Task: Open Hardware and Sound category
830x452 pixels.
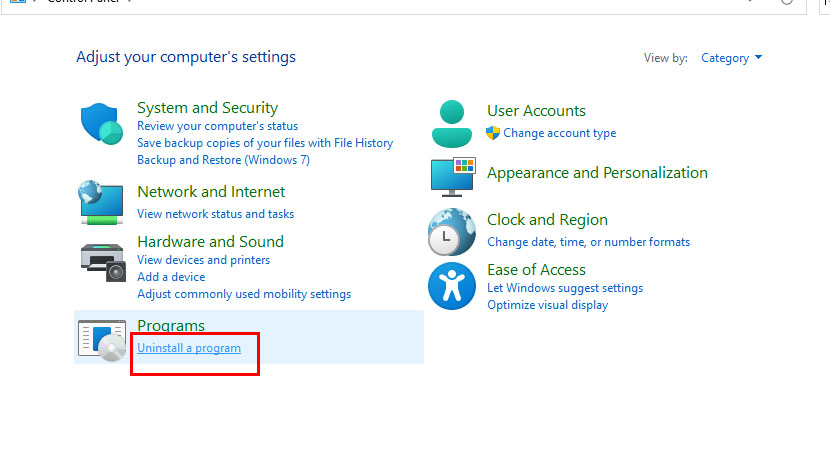Action: pyautogui.click(x=211, y=241)
